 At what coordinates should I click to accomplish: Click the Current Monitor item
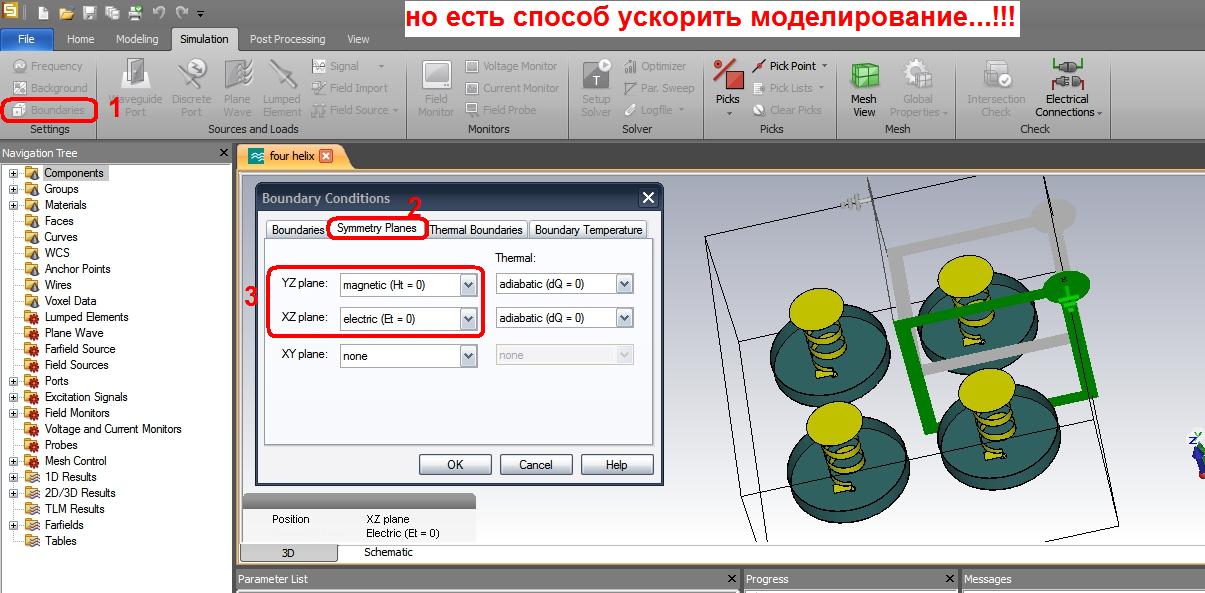click(512, 88)
